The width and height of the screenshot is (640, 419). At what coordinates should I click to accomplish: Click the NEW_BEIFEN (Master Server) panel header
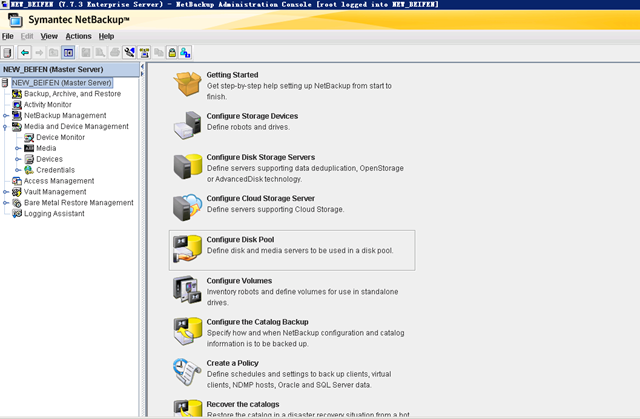69,69
